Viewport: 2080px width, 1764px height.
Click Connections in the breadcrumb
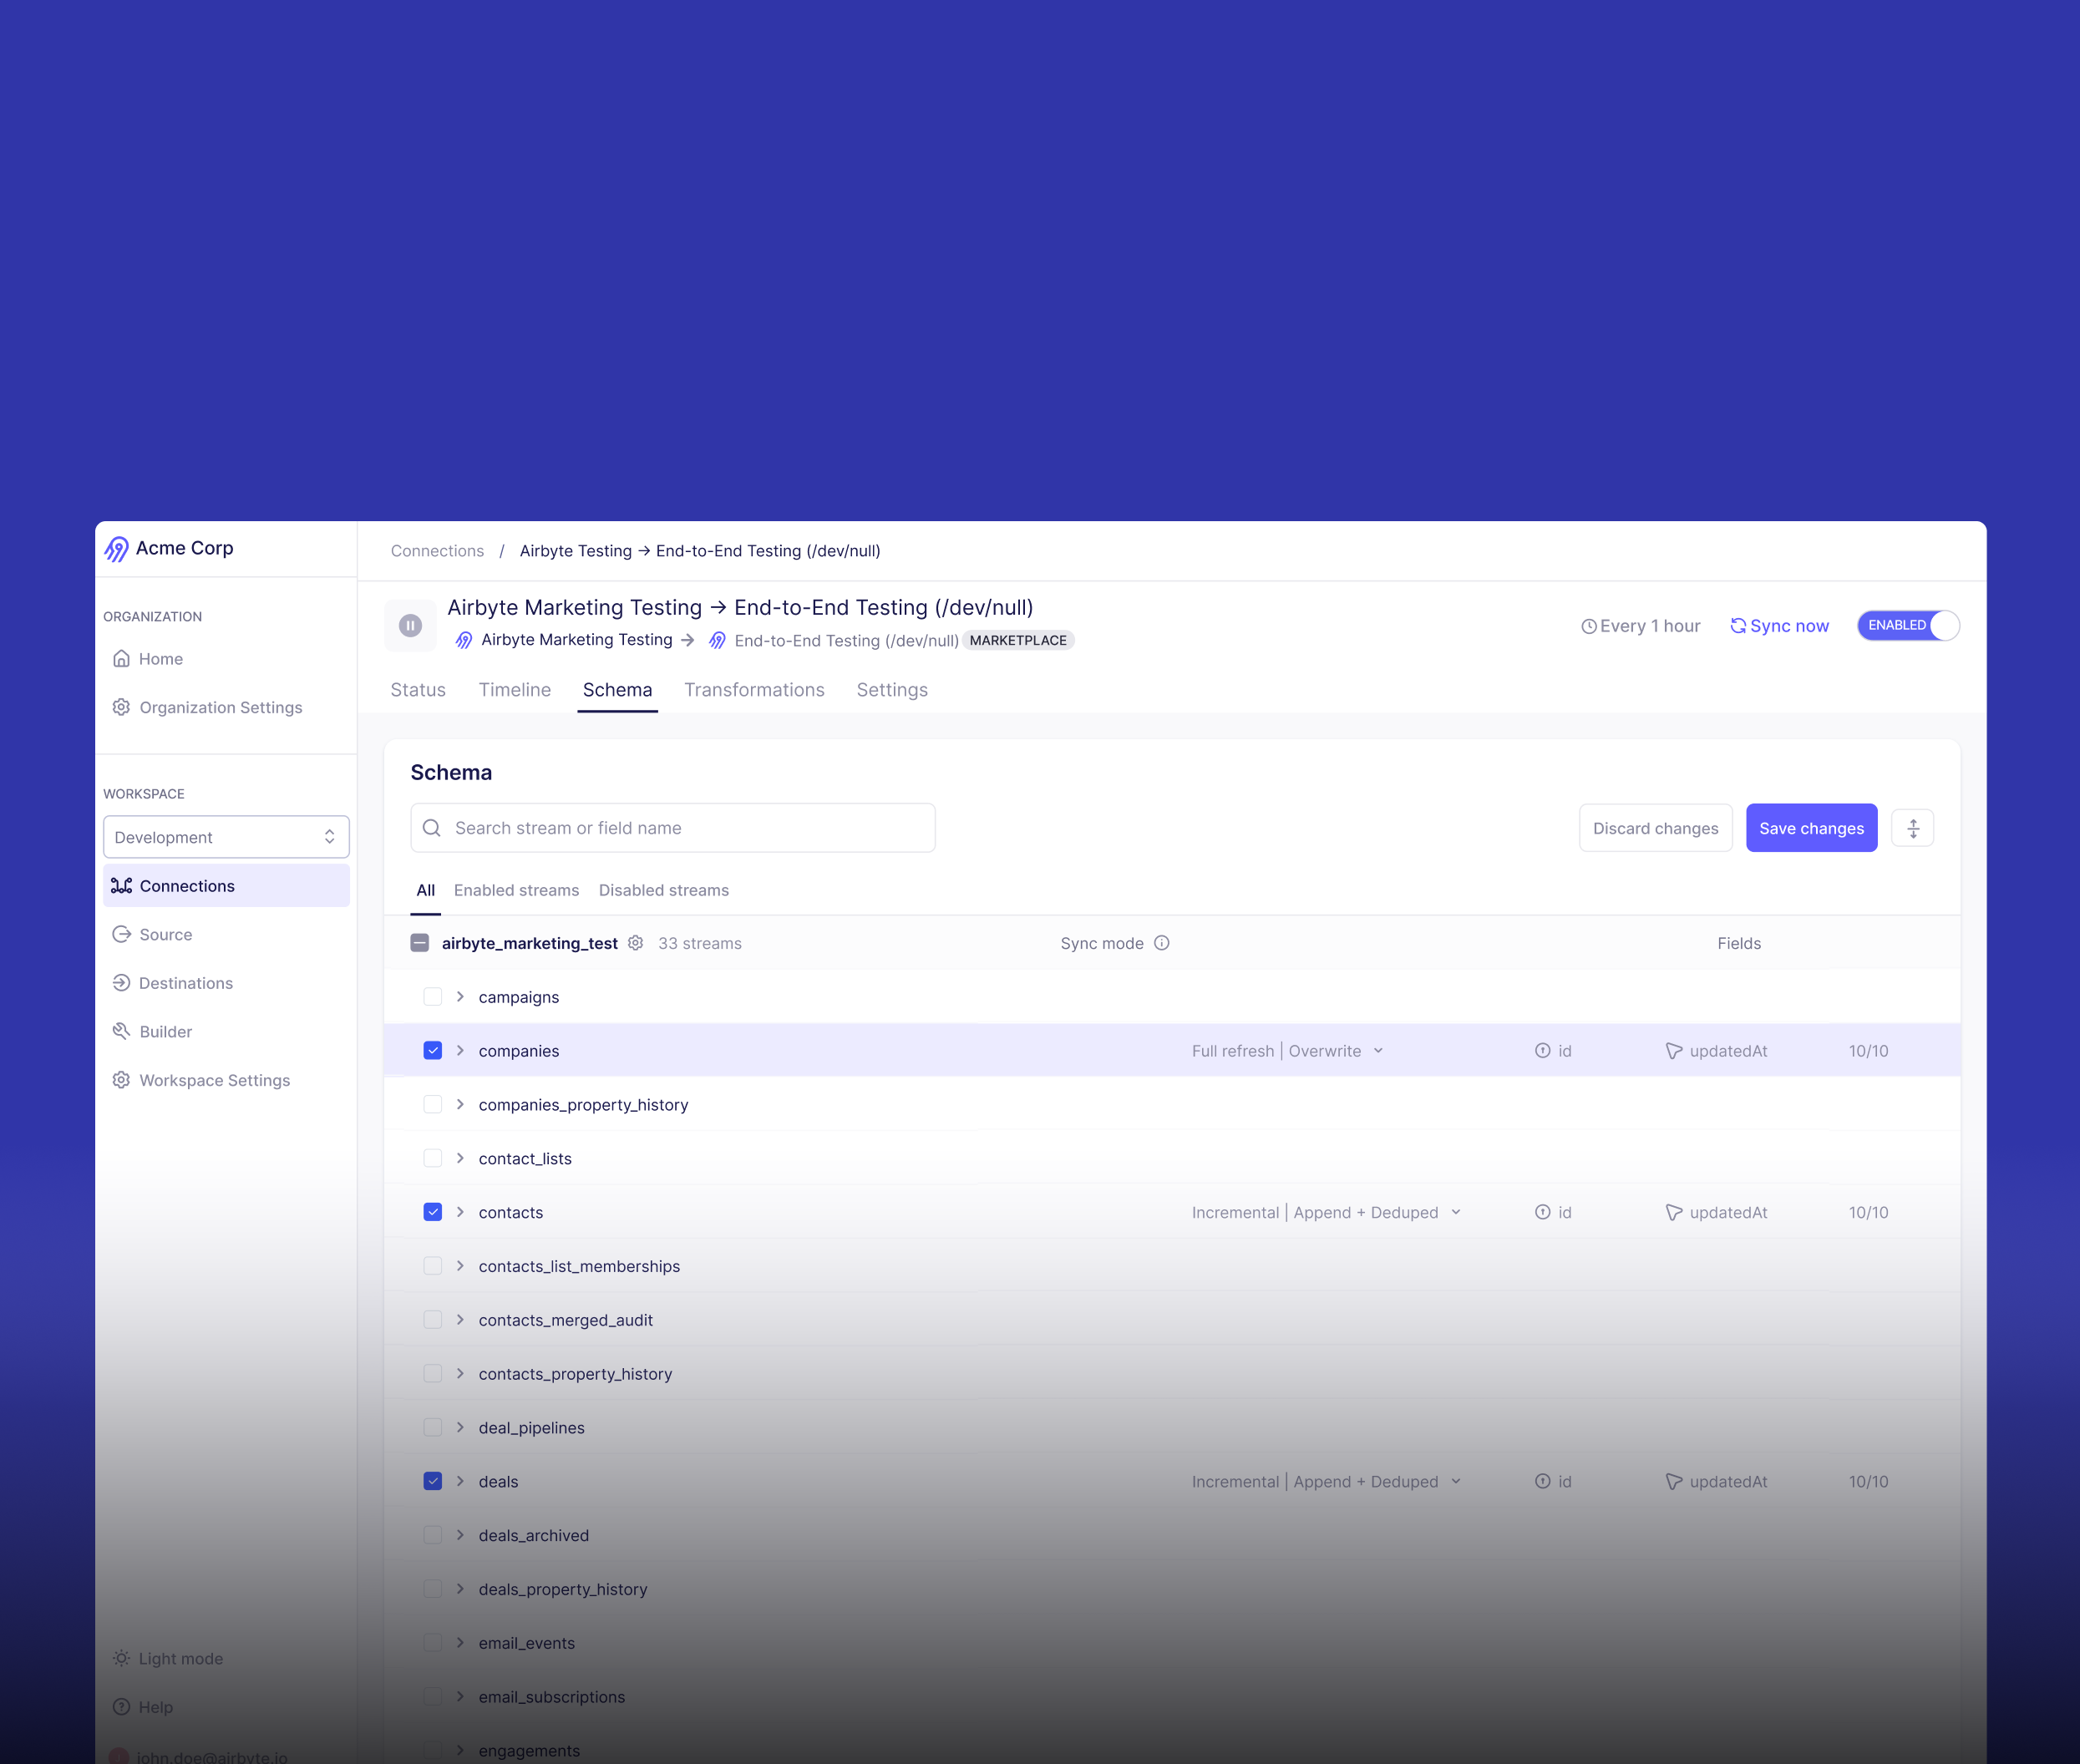(437, 551)
